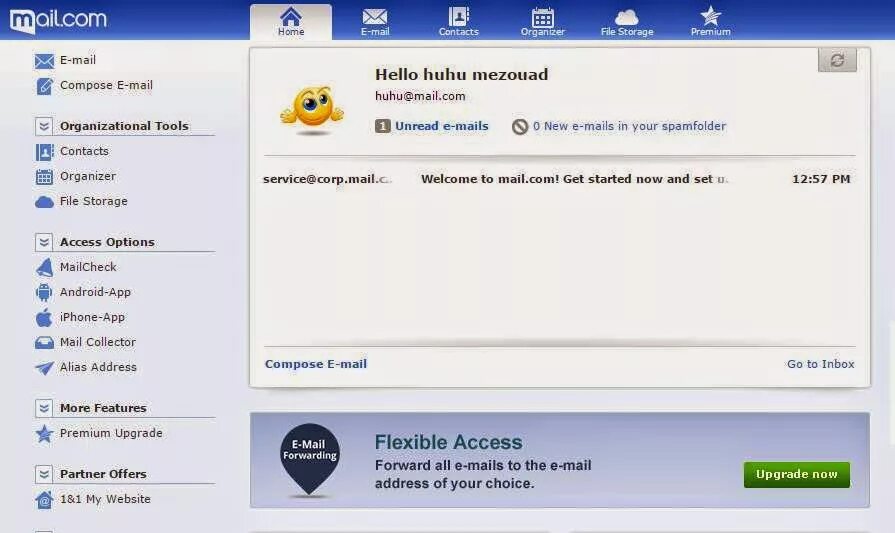Click the 12:57 PM message time
The image size is (895, 533).
coord(821,179)
